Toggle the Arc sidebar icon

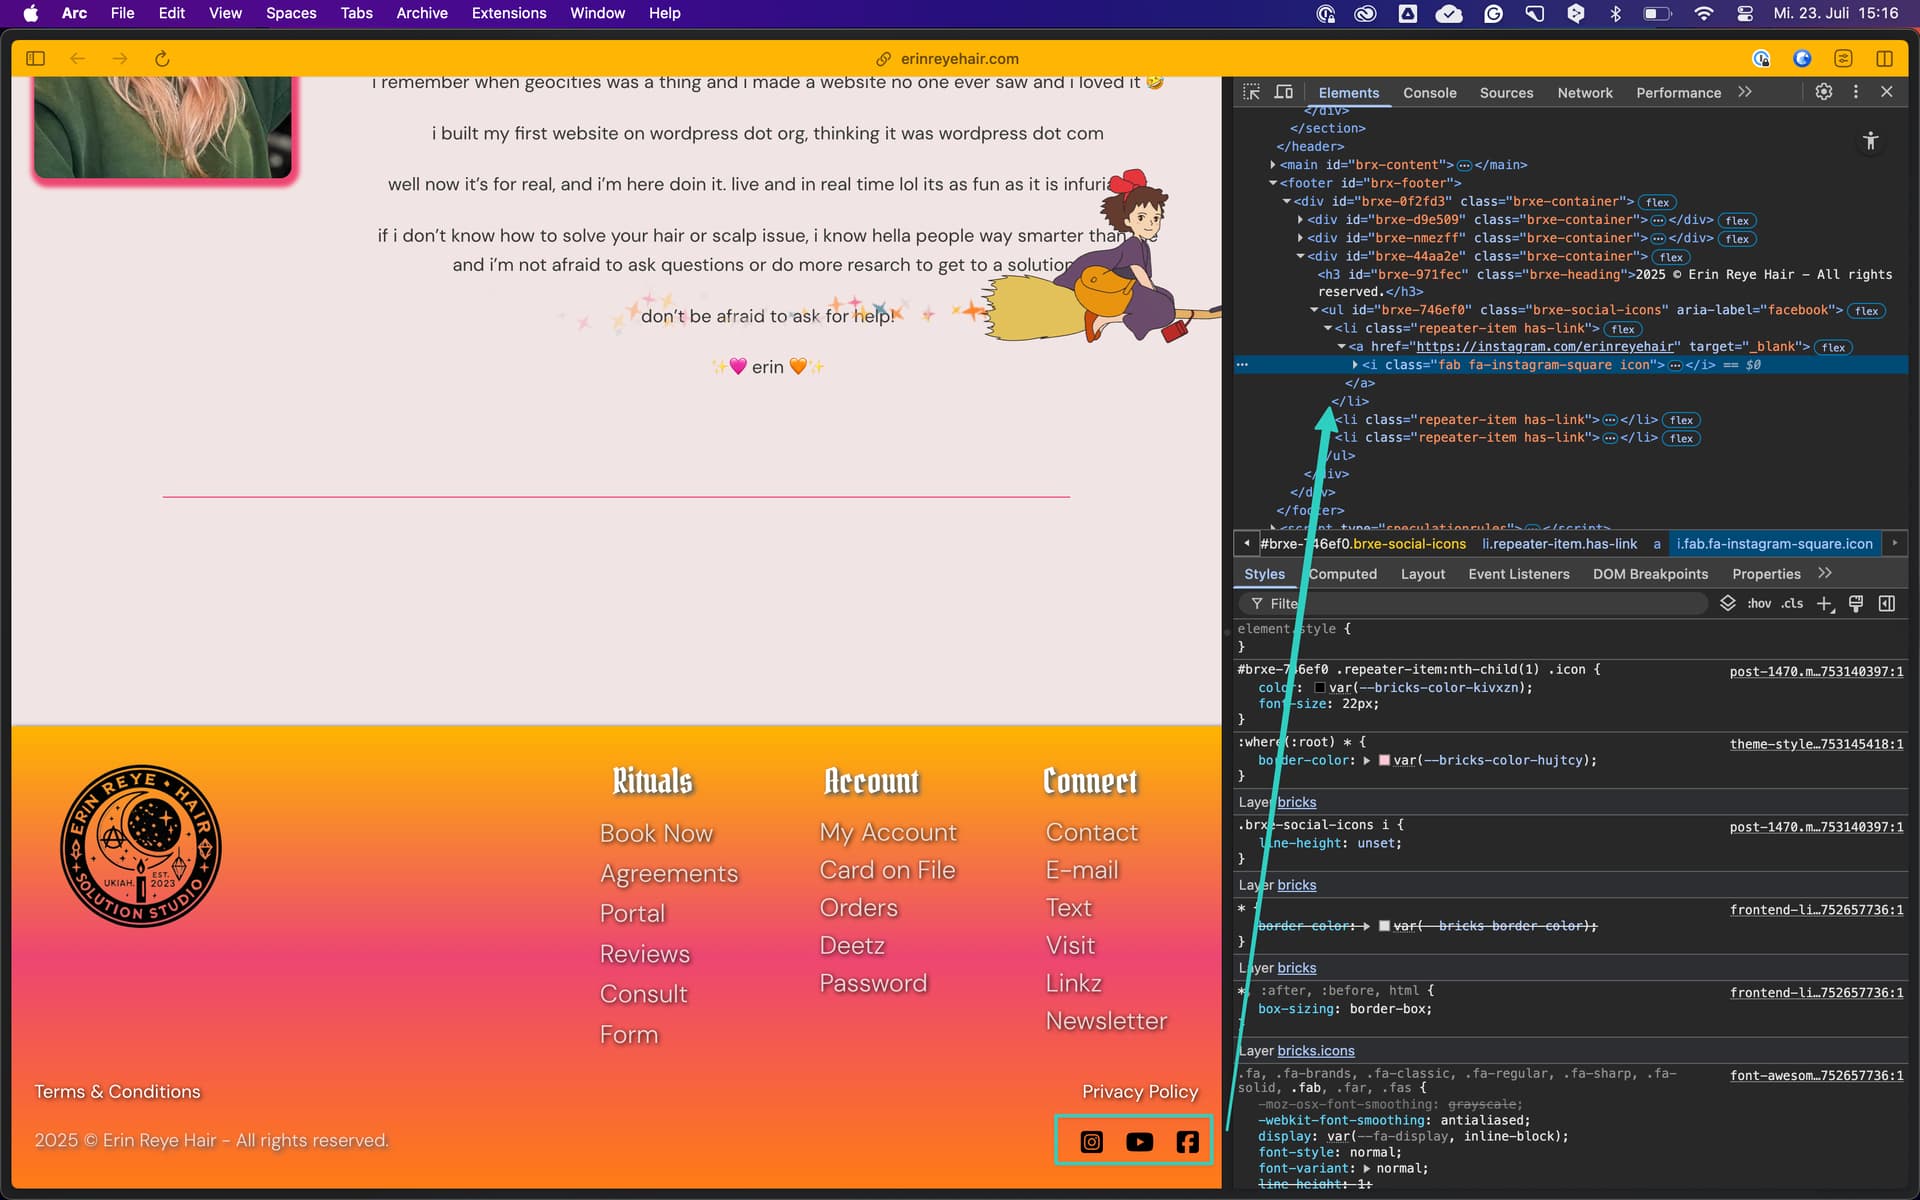tap(36, 59)
